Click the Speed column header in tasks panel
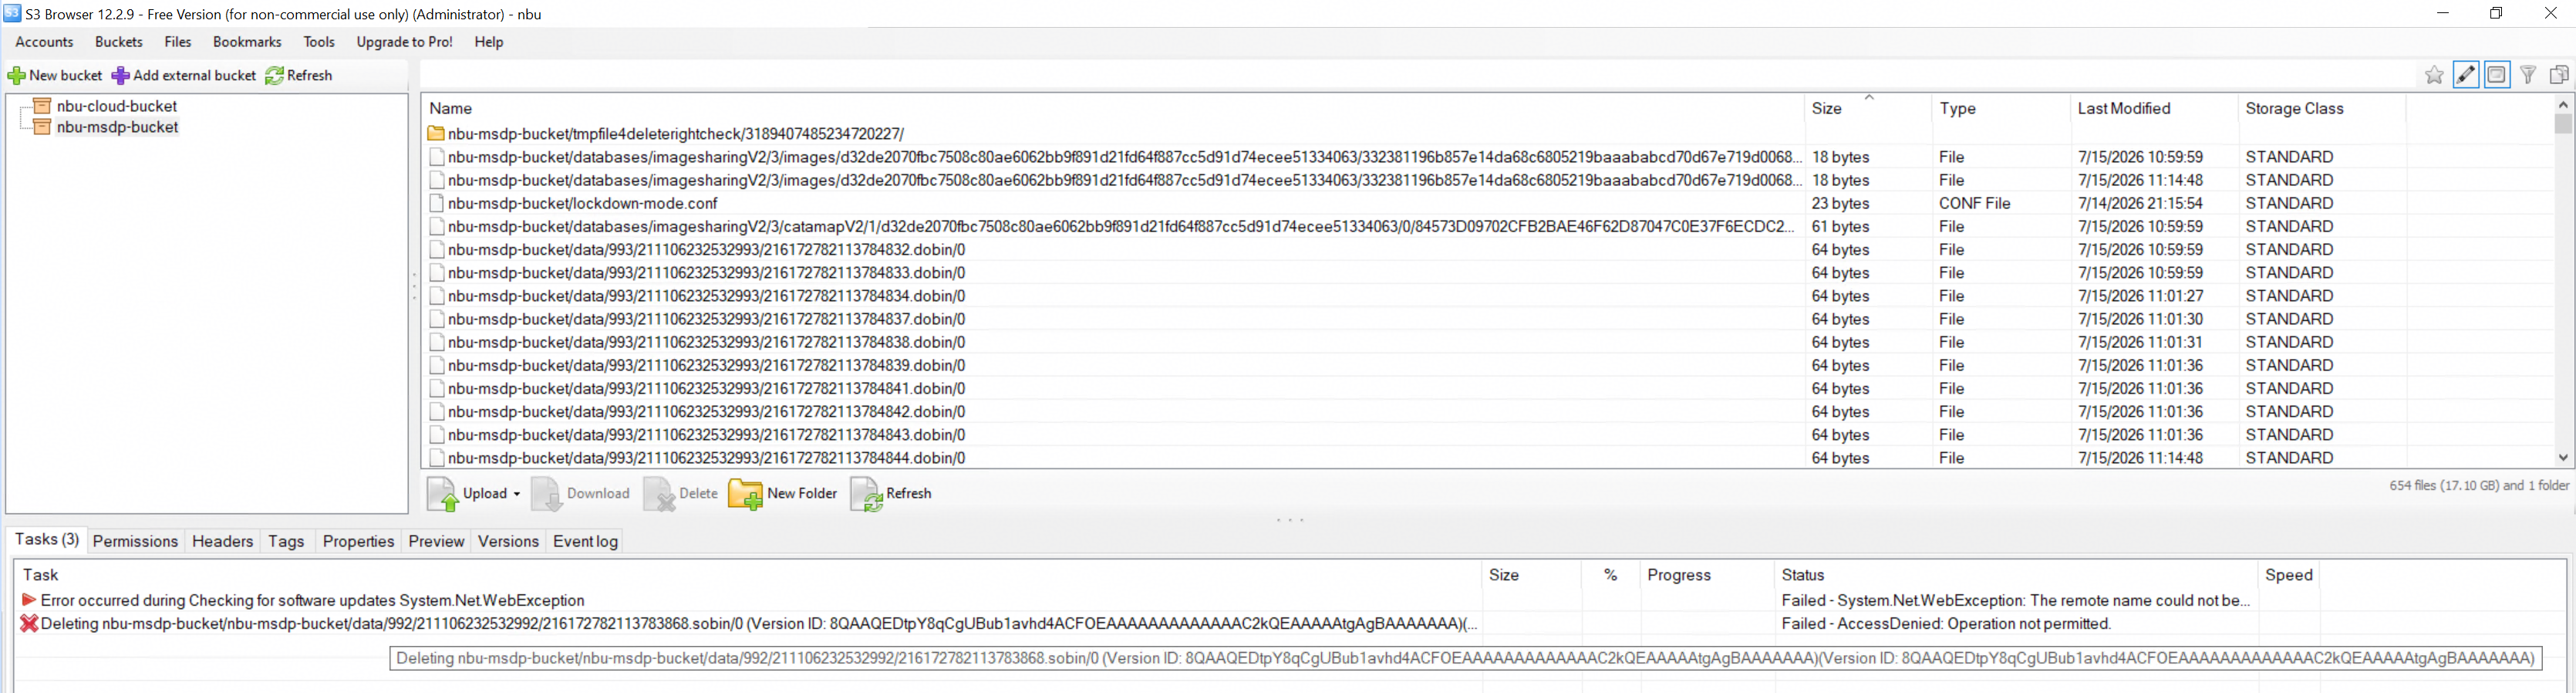The width and height of the screenshot is (2576, 693). click(2289, 575)
